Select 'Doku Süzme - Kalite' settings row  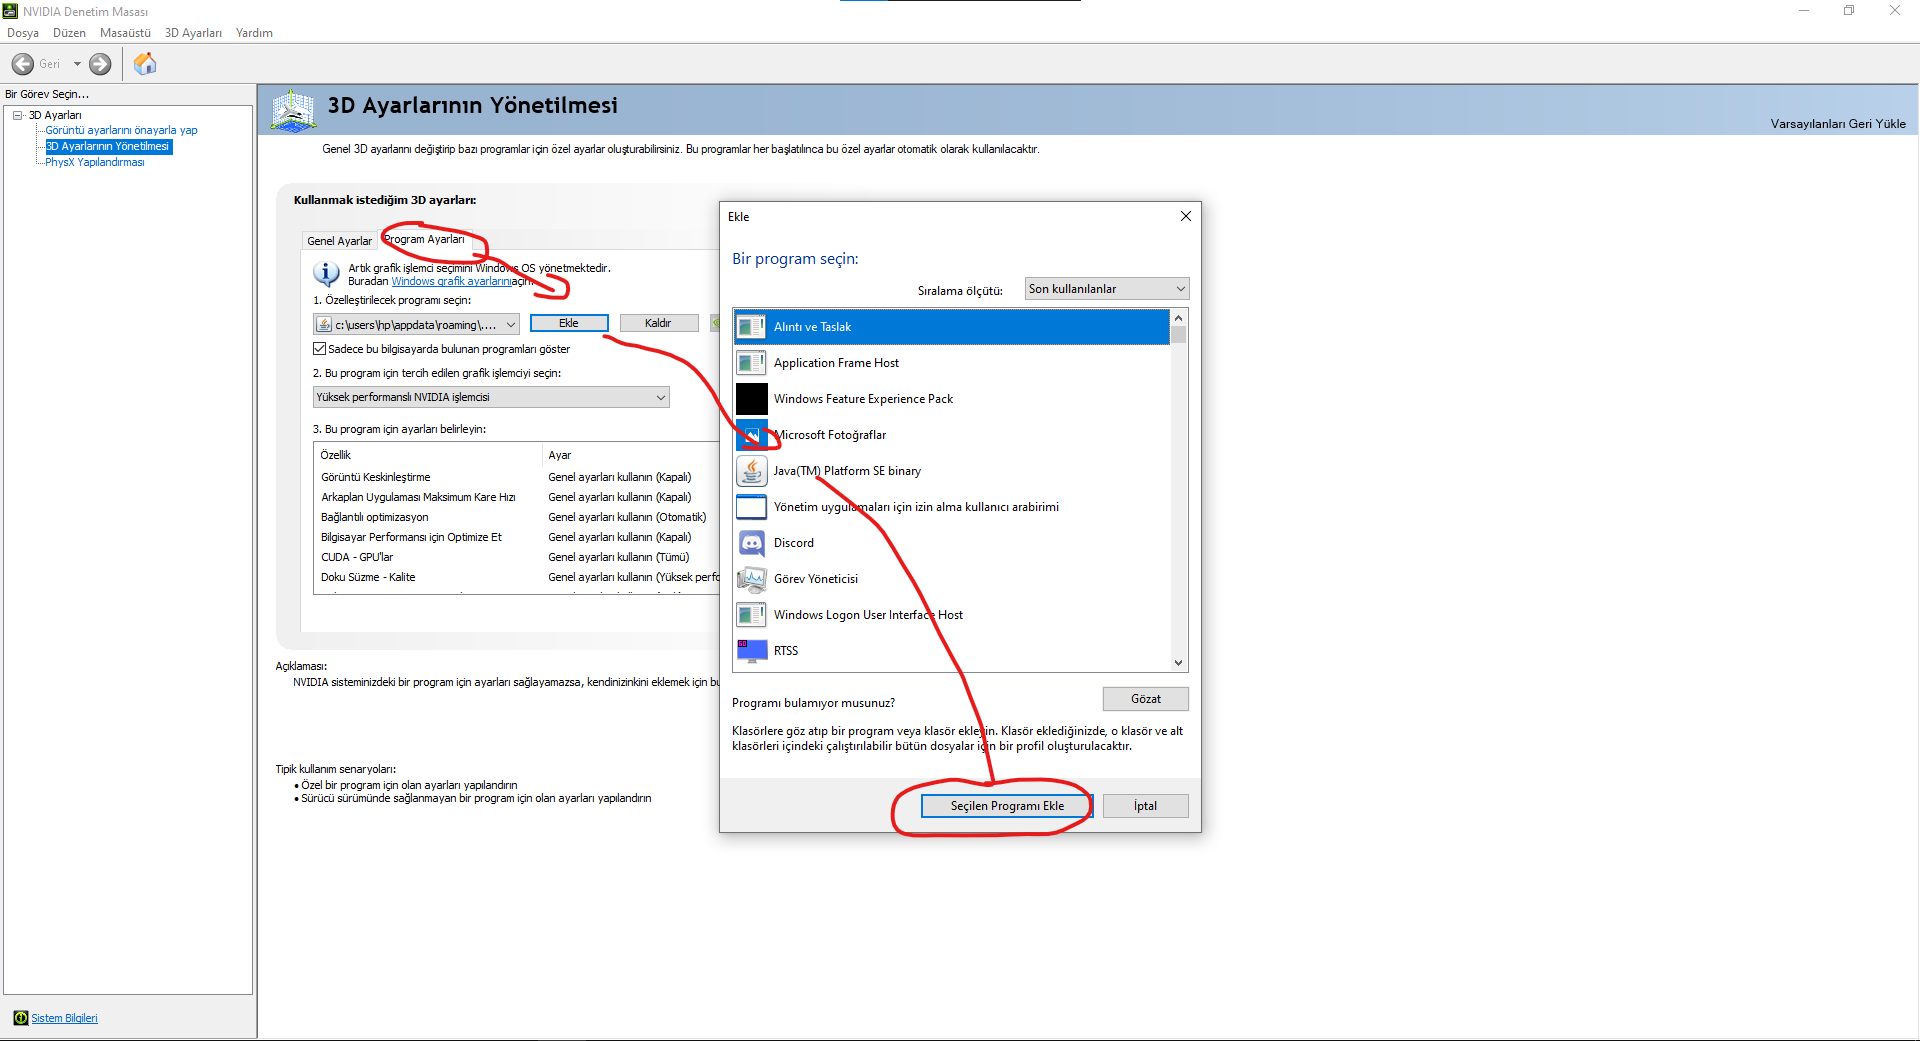(x=516, y=577)
